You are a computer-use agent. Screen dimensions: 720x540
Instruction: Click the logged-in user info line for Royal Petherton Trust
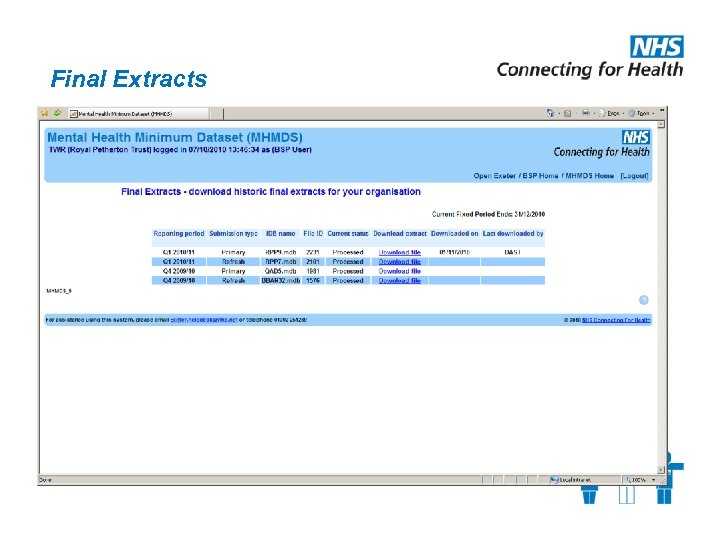[180, 150]
